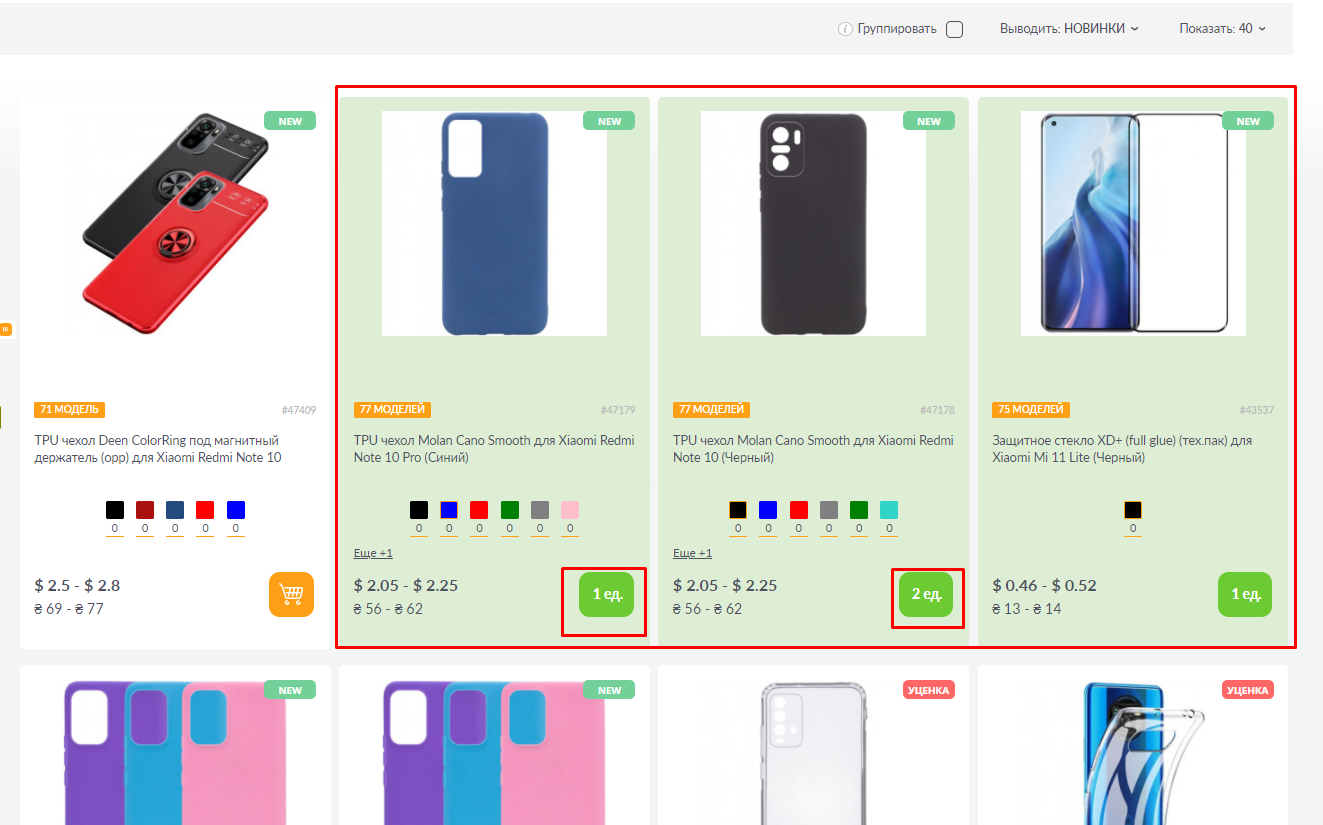Open Защитное стекло XD+ product link
1323x825 pixels.
pos(1122,449)
